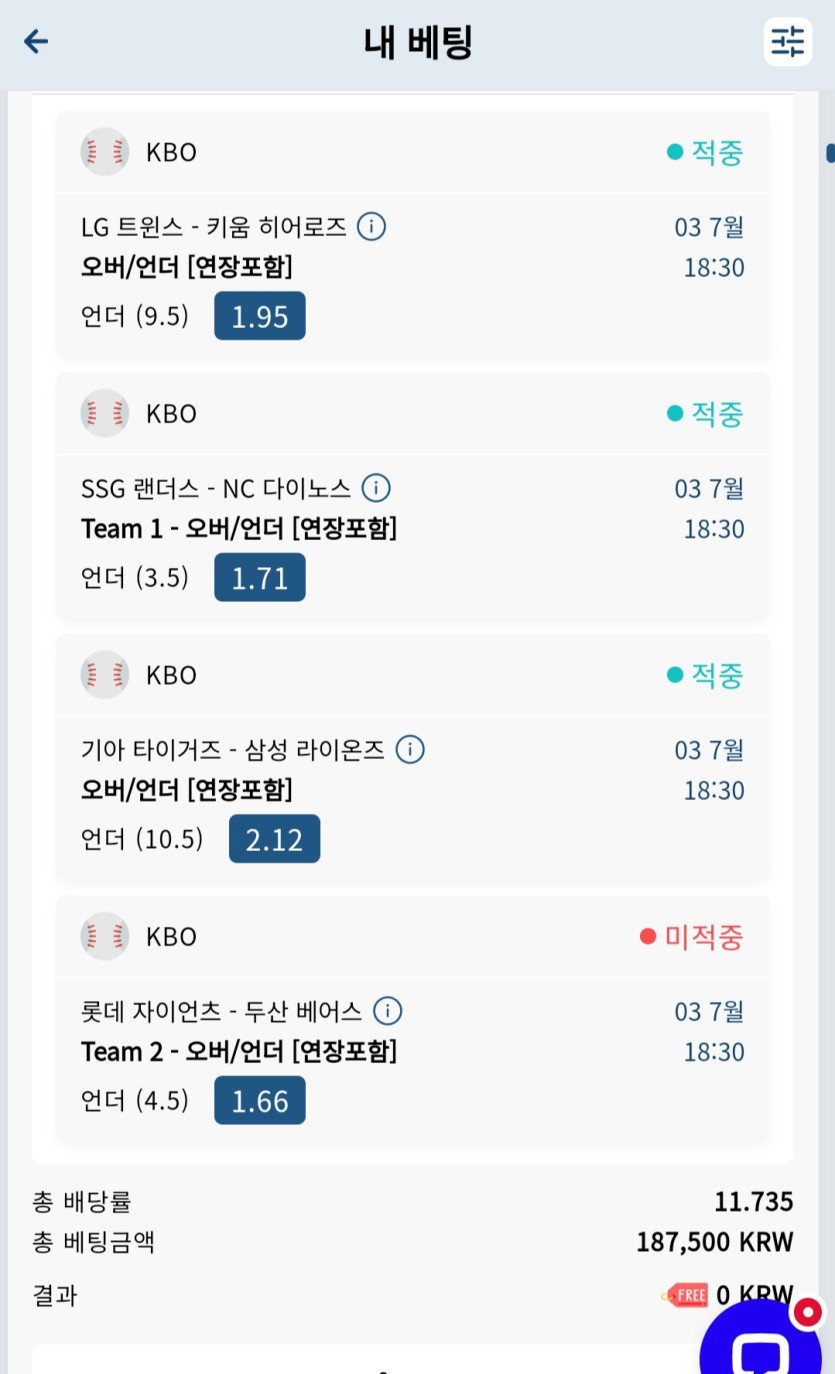Tap the FREE bet tag icon
Viewport: 835px width, 1374px height.
tap(686, 1296)
